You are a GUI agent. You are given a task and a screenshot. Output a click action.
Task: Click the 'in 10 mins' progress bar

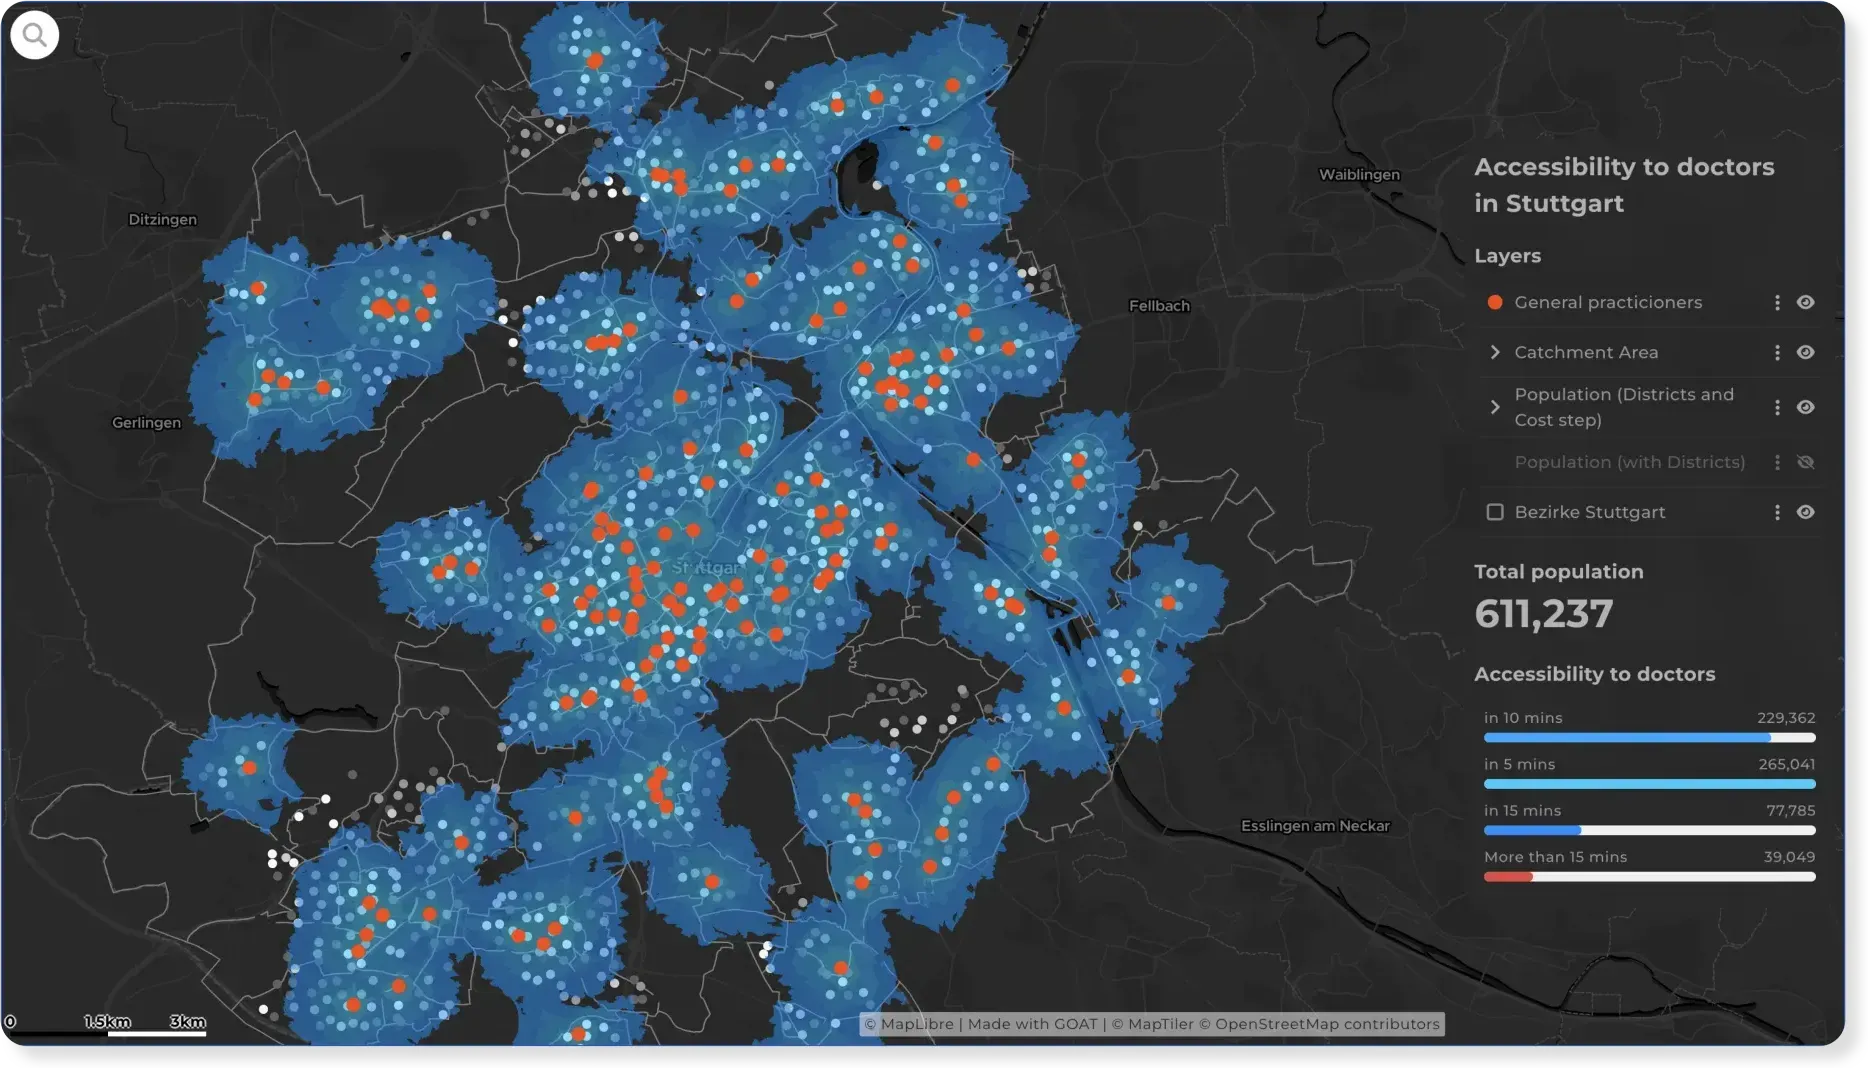1649,738
